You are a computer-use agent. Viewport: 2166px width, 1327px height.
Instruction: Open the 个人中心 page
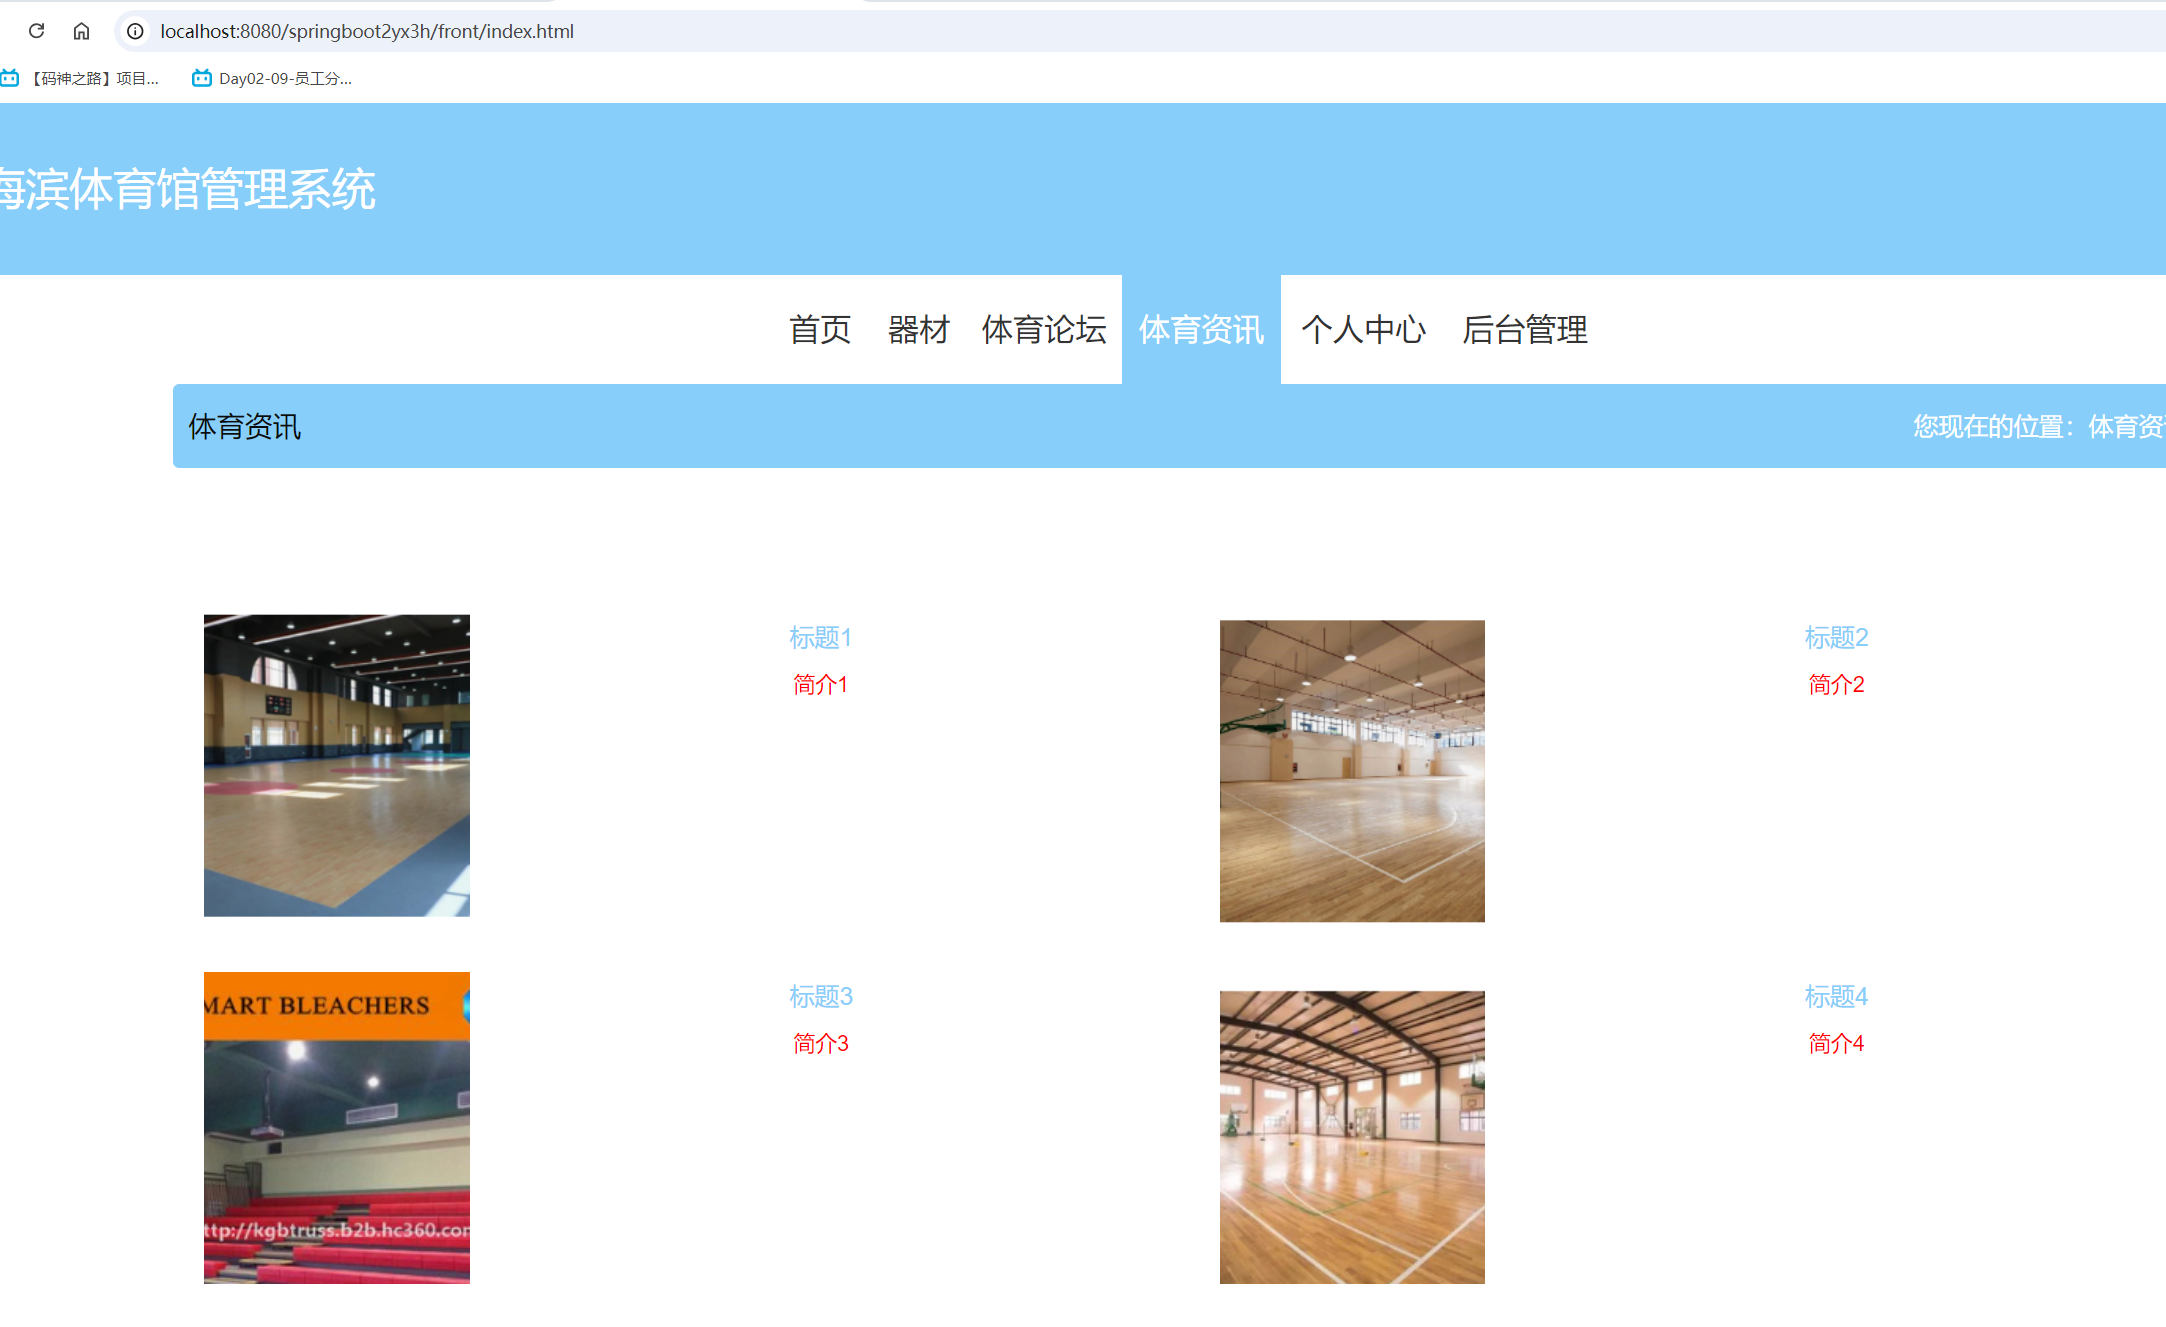[1364, 330]
